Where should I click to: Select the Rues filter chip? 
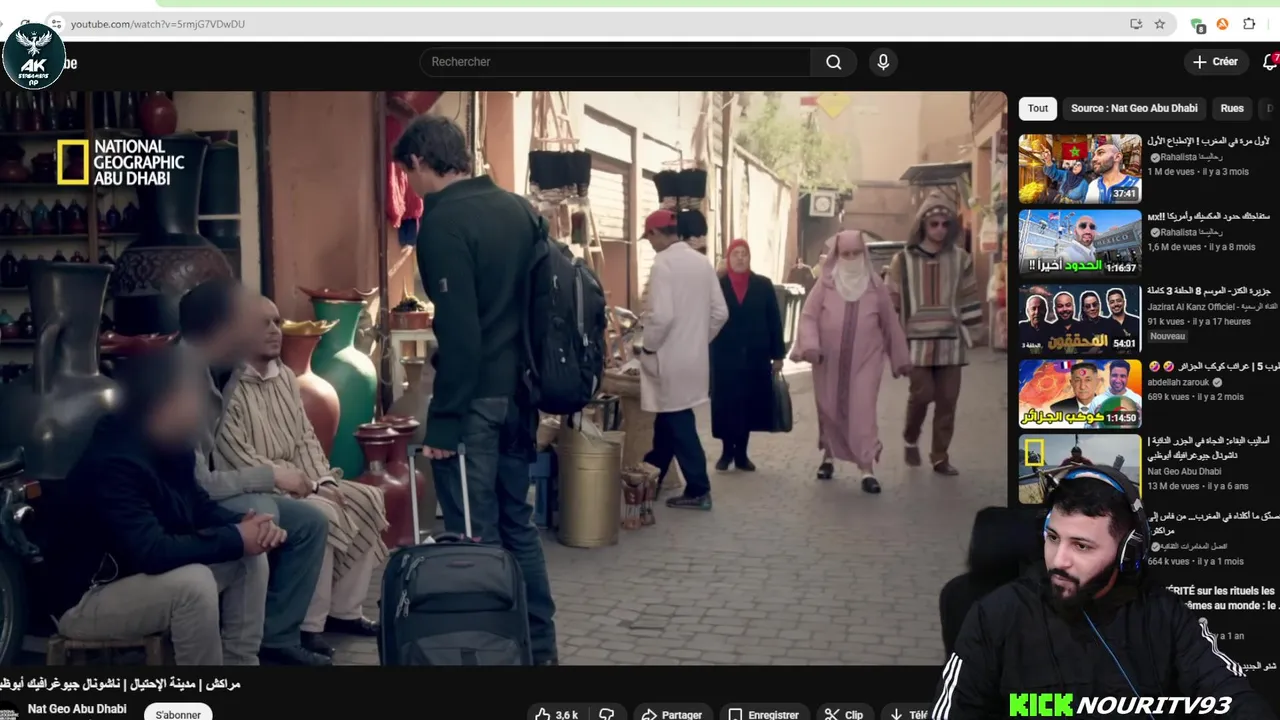[x=1232, y=108]
